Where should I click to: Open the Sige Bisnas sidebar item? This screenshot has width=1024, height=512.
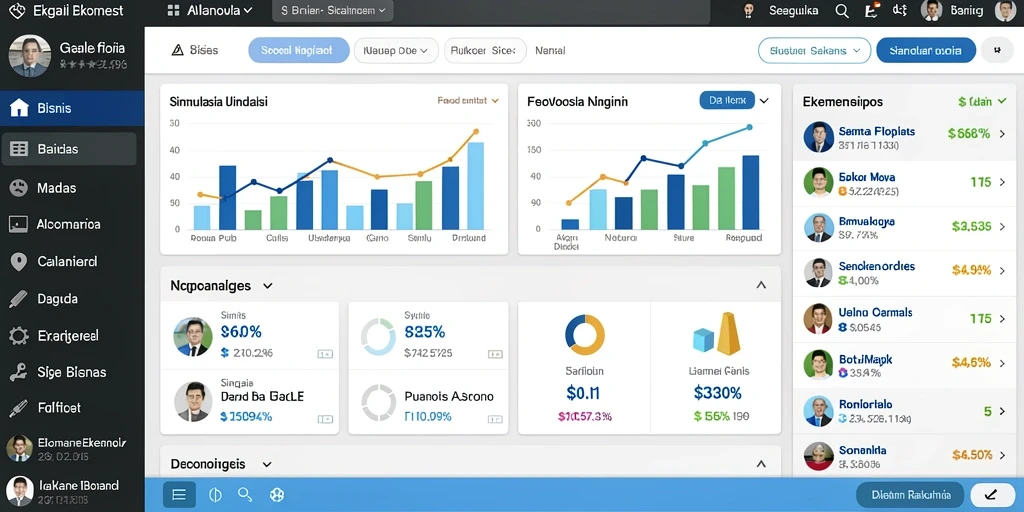[x=72, y=372]
